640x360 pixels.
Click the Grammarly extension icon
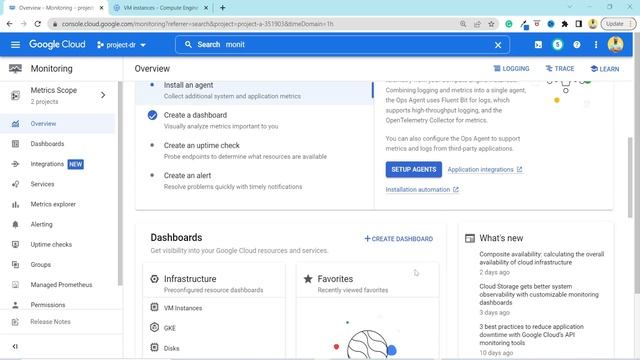(509, 24)
